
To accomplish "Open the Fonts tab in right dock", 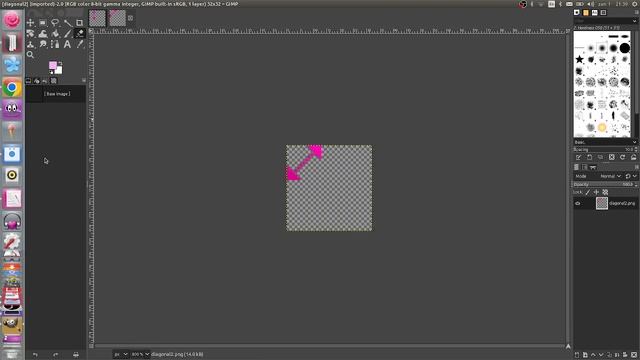I will coord(595,13).
